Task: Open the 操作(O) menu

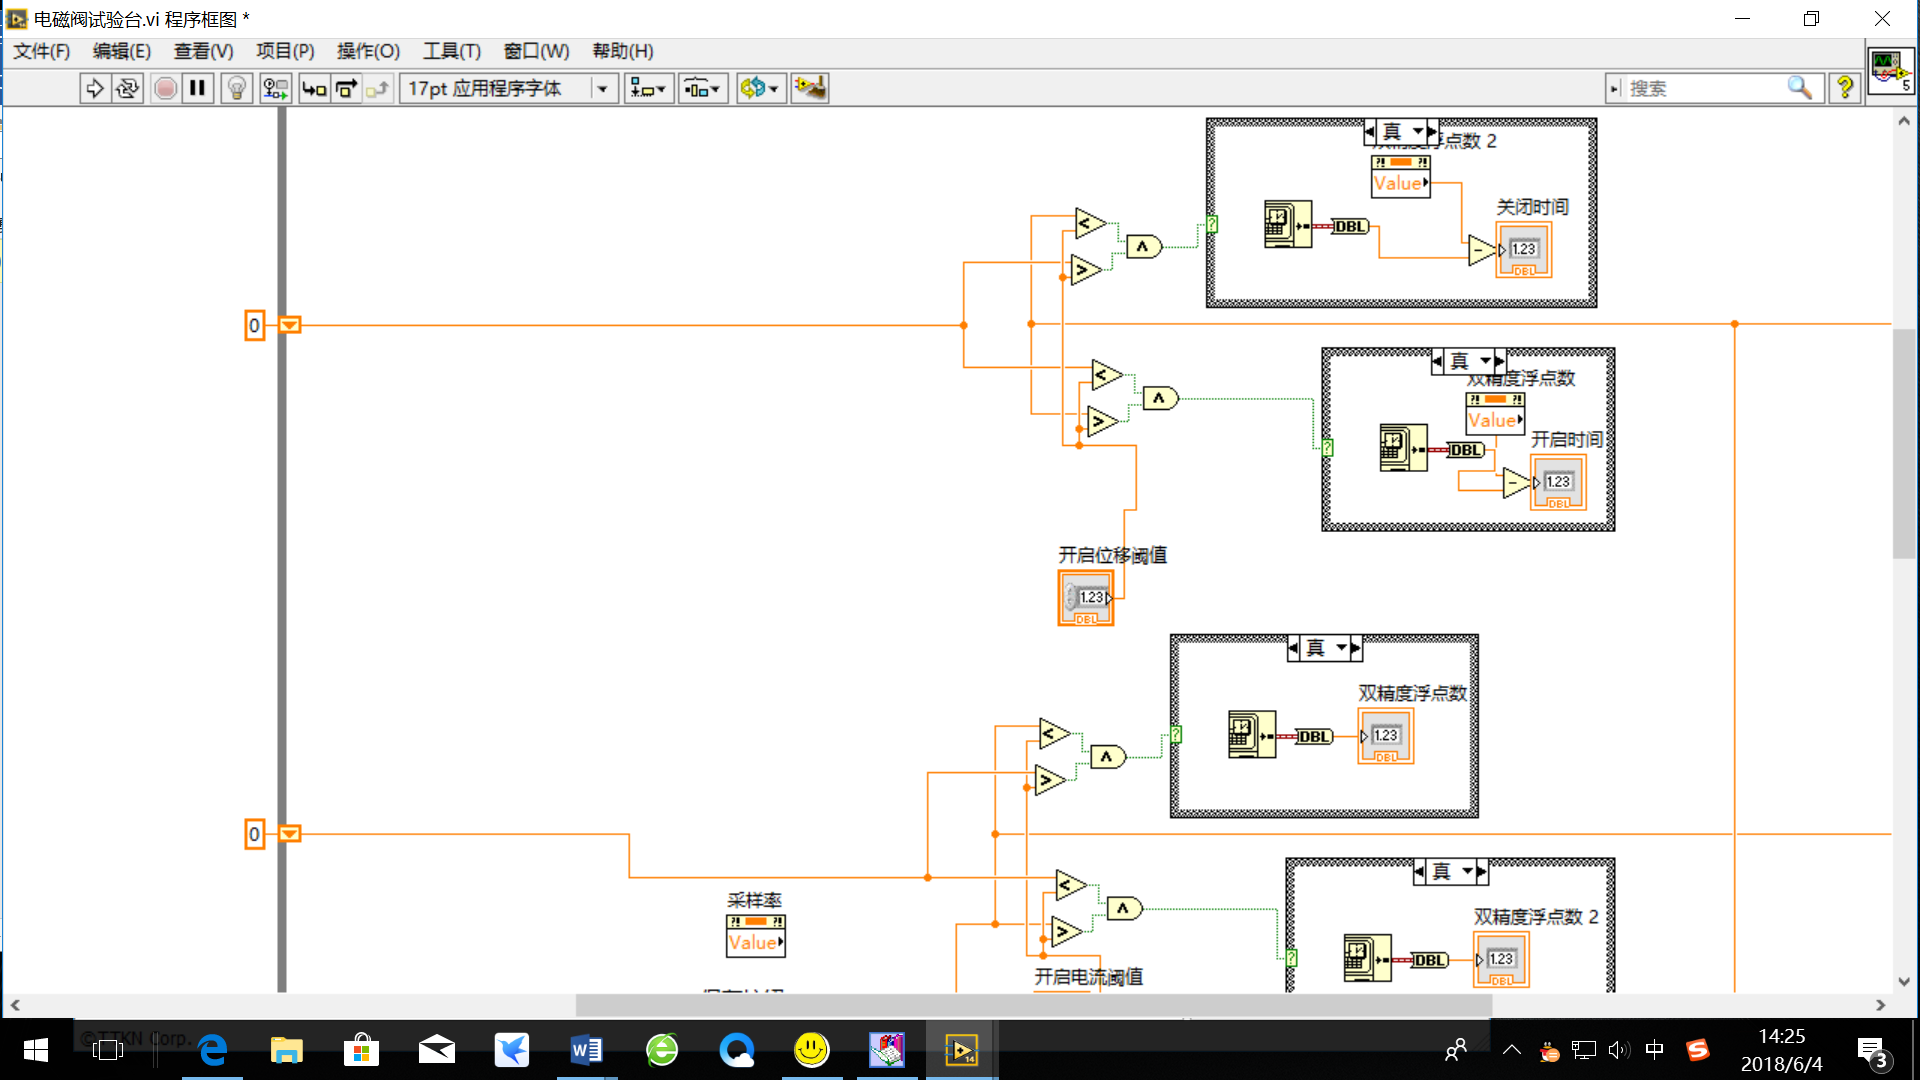Action: pos(368,51)
